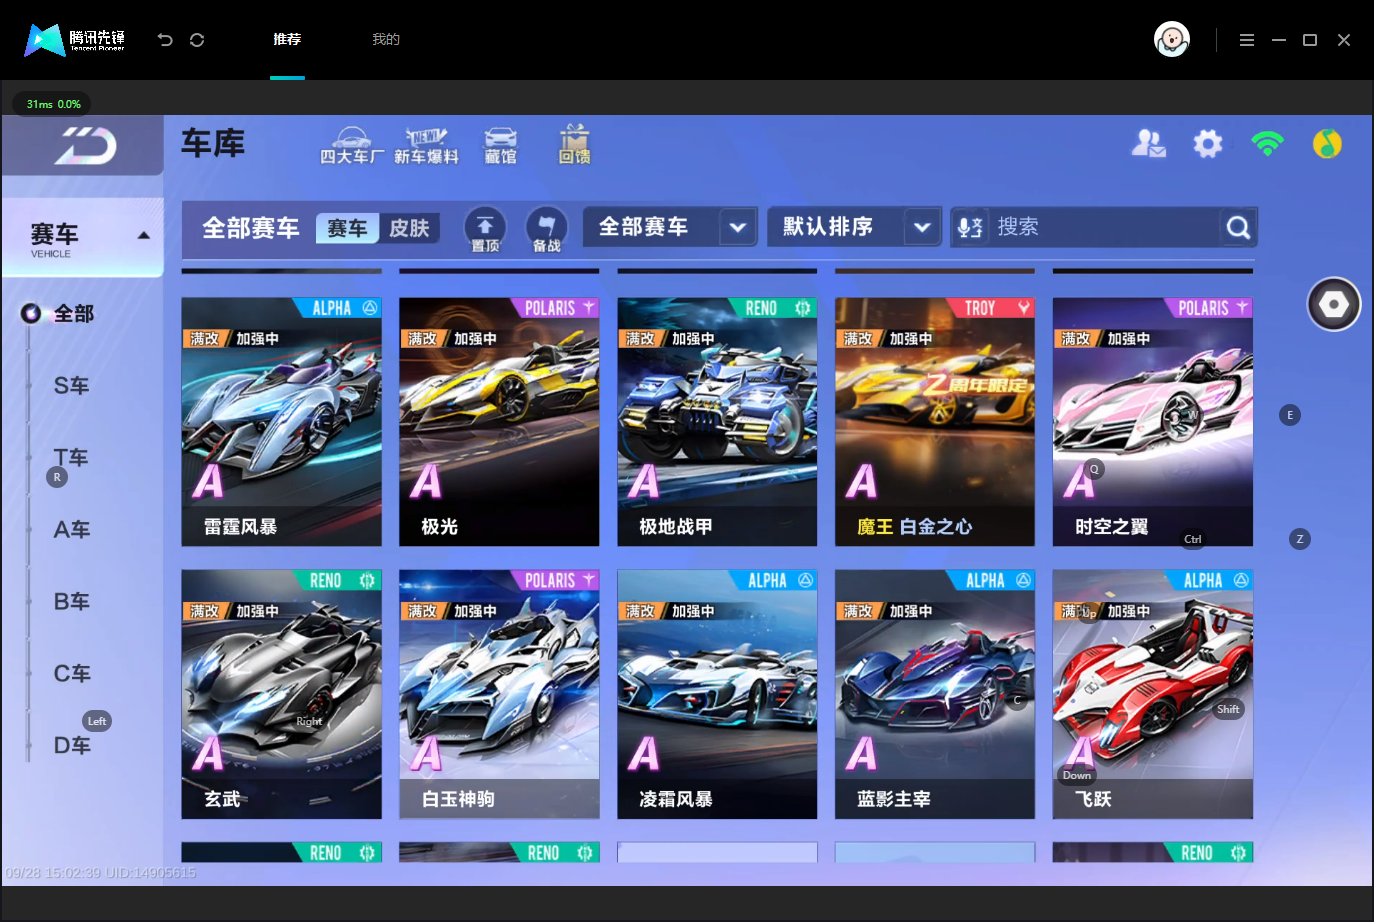Viewport: 1374px width, 922px height.
Task: Click the magnifier search icon
Action: (x=1238, y=228)
